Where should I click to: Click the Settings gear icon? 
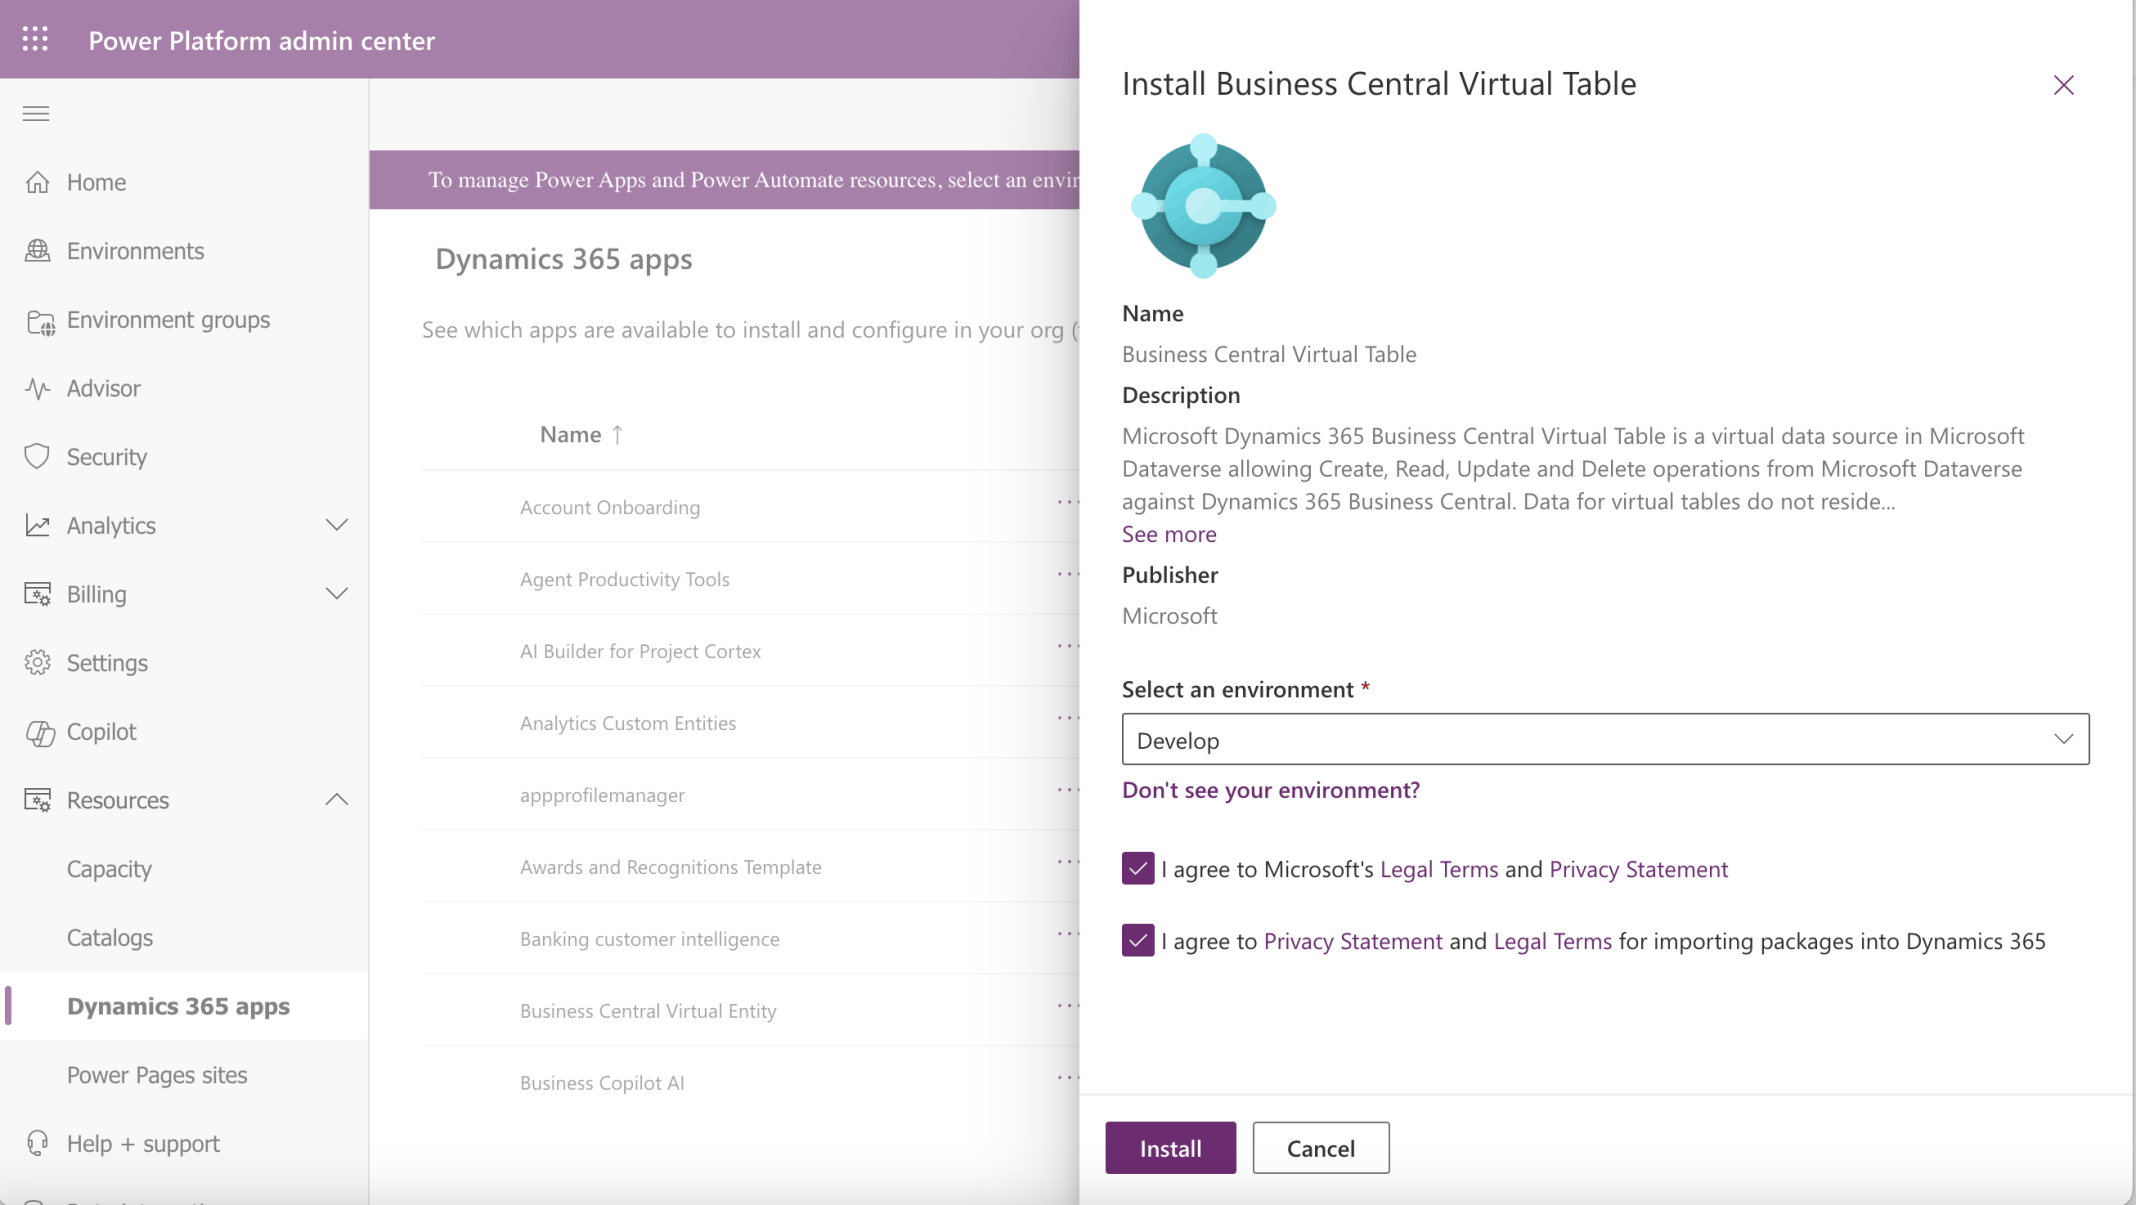[38, 663]
